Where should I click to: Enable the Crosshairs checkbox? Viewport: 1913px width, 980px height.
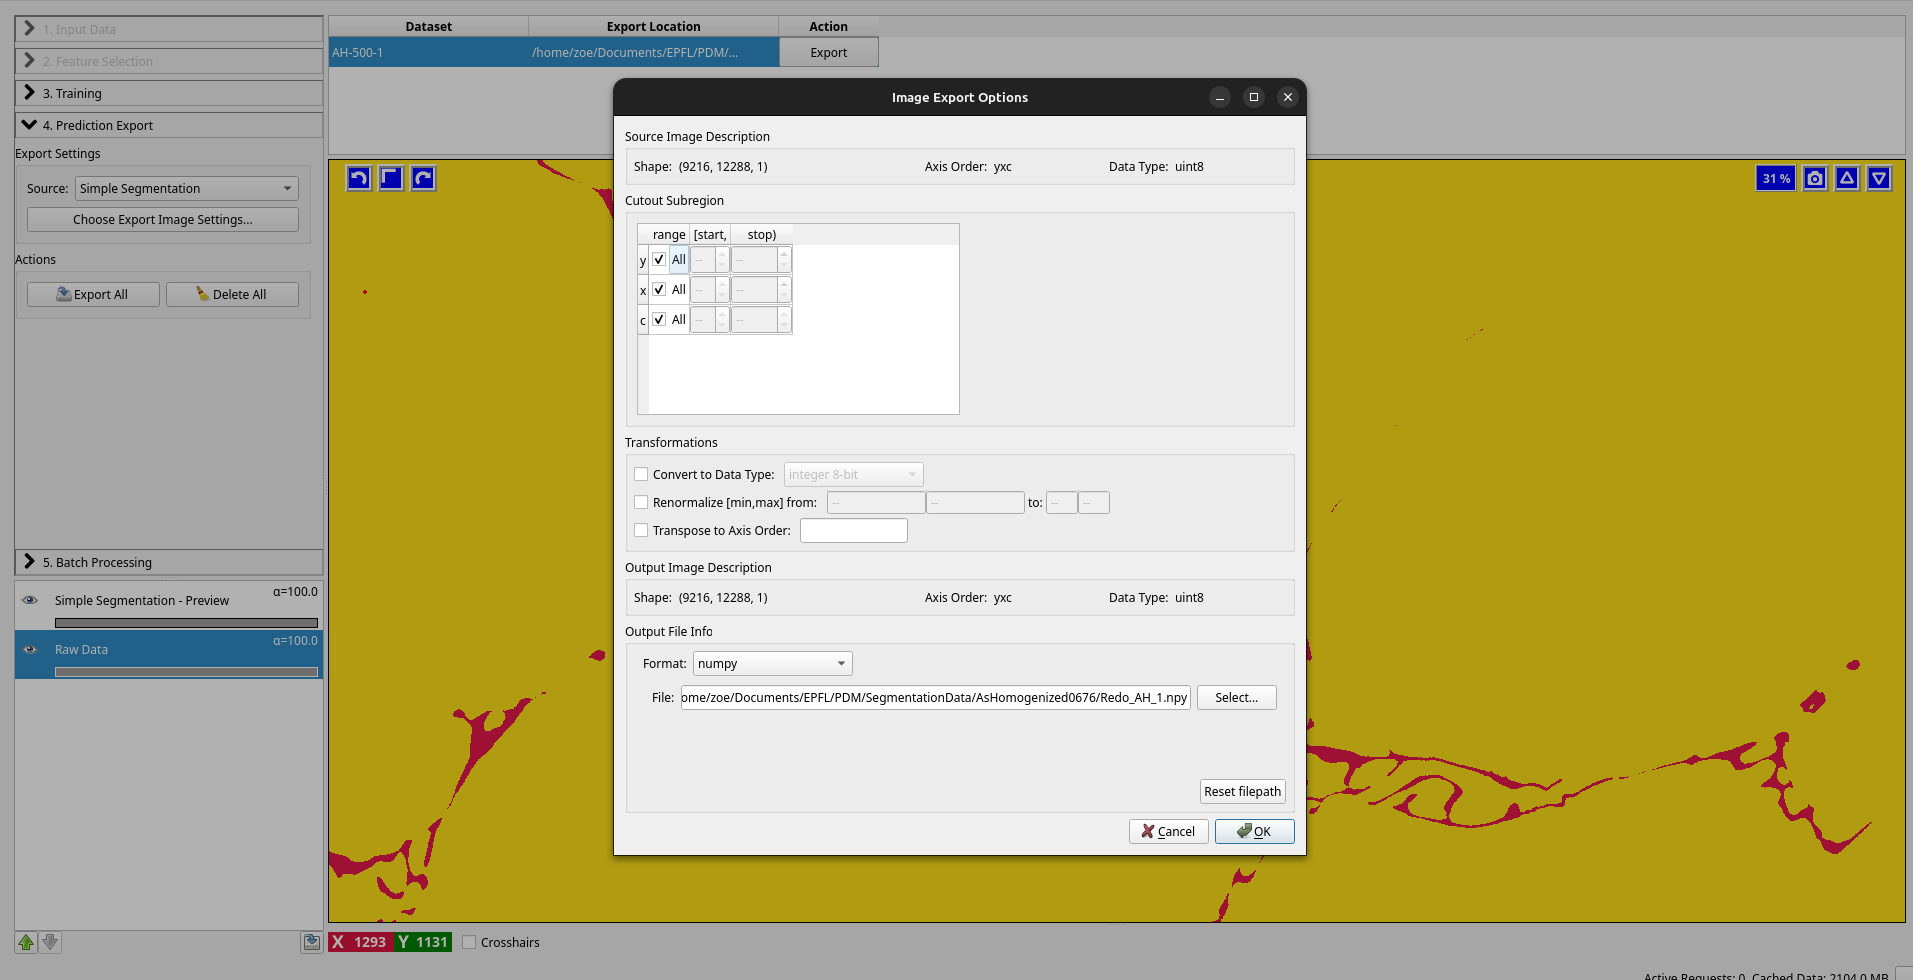pos(468,941)
